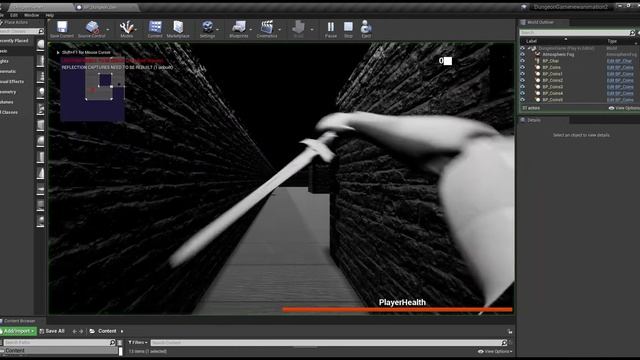The width and height of the screenshot is (640, 360).
Task: Expand the Build options dropdown arrow
Action: 312,29
